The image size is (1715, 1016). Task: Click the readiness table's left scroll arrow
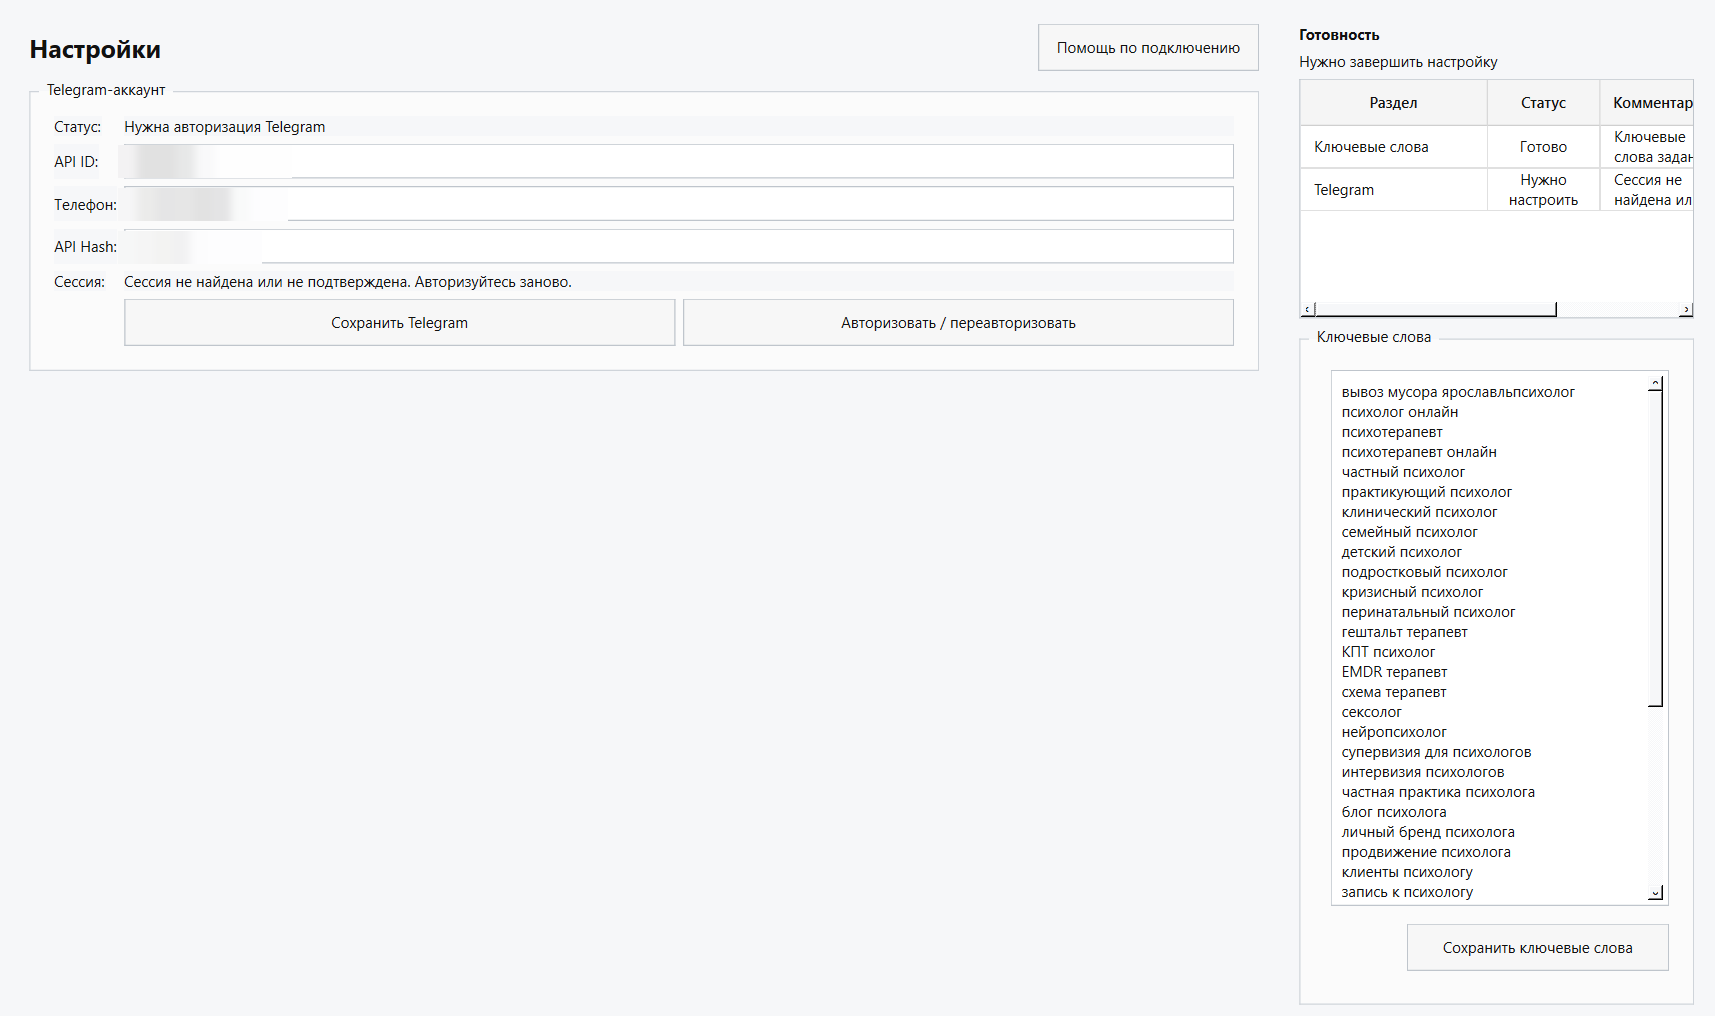coord(1307,310)
